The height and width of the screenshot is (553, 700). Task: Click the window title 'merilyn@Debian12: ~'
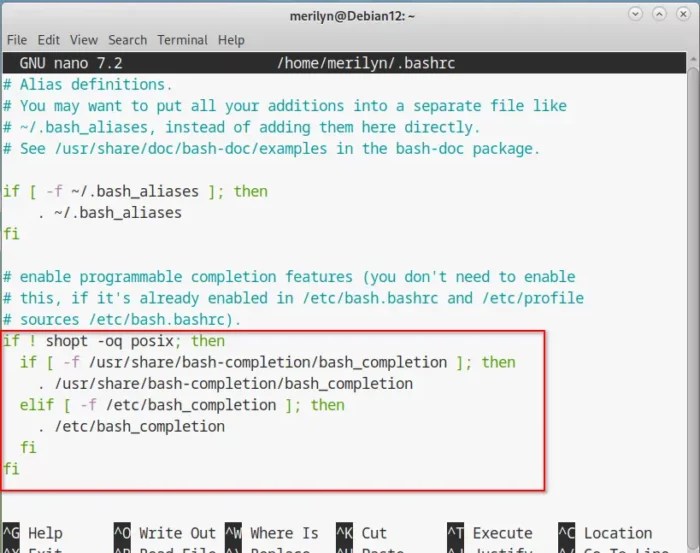point(352,17)
